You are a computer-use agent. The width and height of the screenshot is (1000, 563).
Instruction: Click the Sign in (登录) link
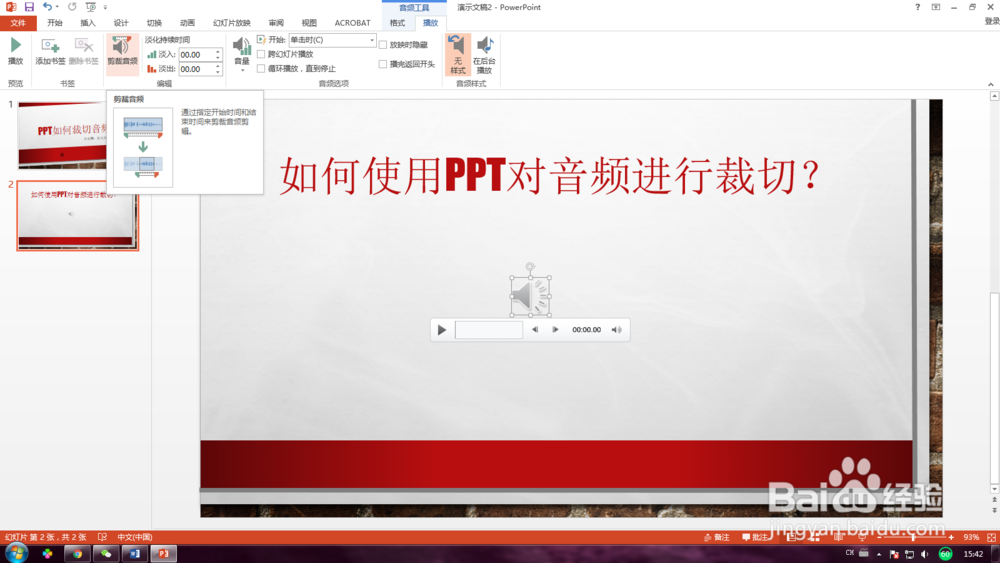point(992,21)
